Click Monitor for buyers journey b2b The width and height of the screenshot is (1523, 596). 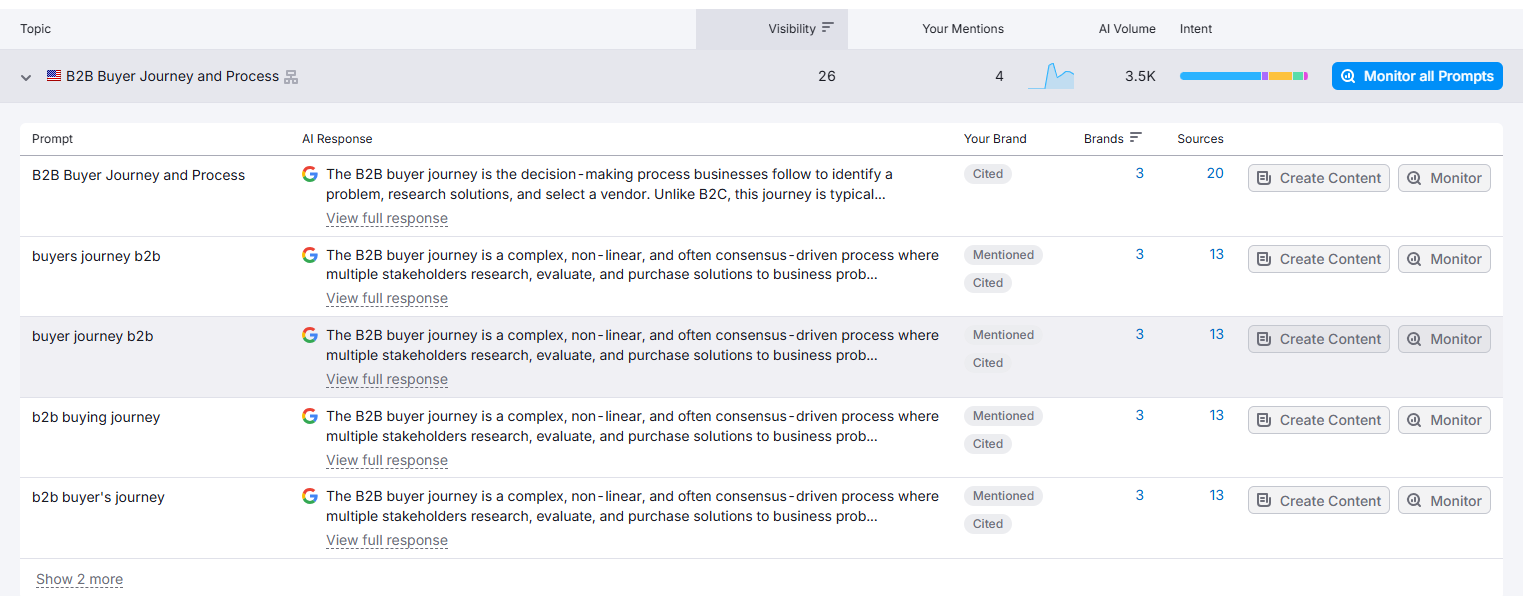coord(1444,259)
